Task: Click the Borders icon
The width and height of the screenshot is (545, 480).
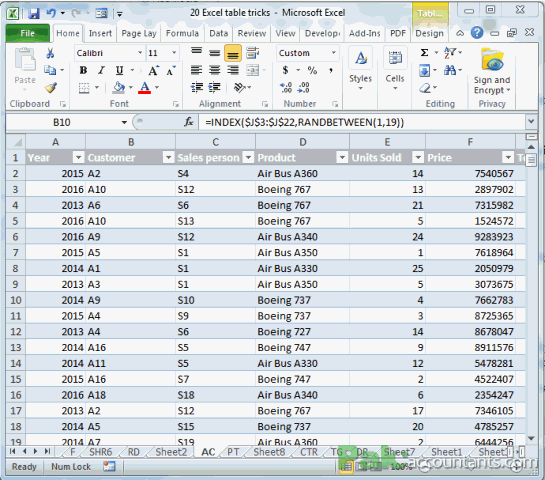Action: (x=84, y=88)
